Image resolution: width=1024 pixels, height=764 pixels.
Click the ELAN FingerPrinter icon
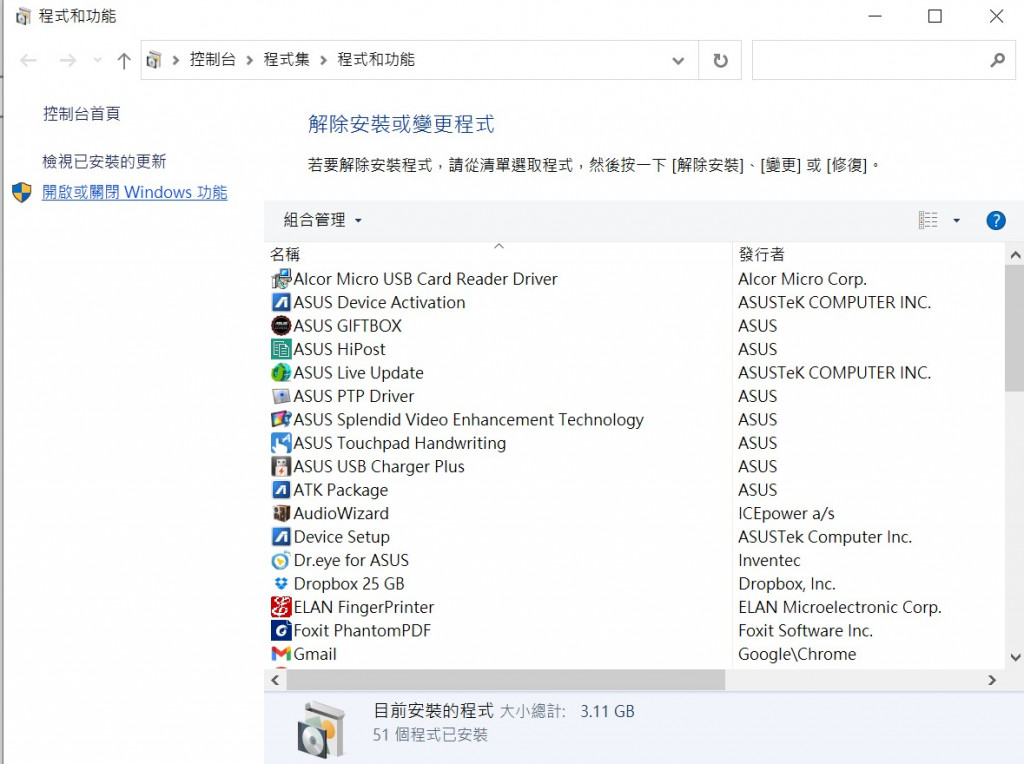coord(281,607)
